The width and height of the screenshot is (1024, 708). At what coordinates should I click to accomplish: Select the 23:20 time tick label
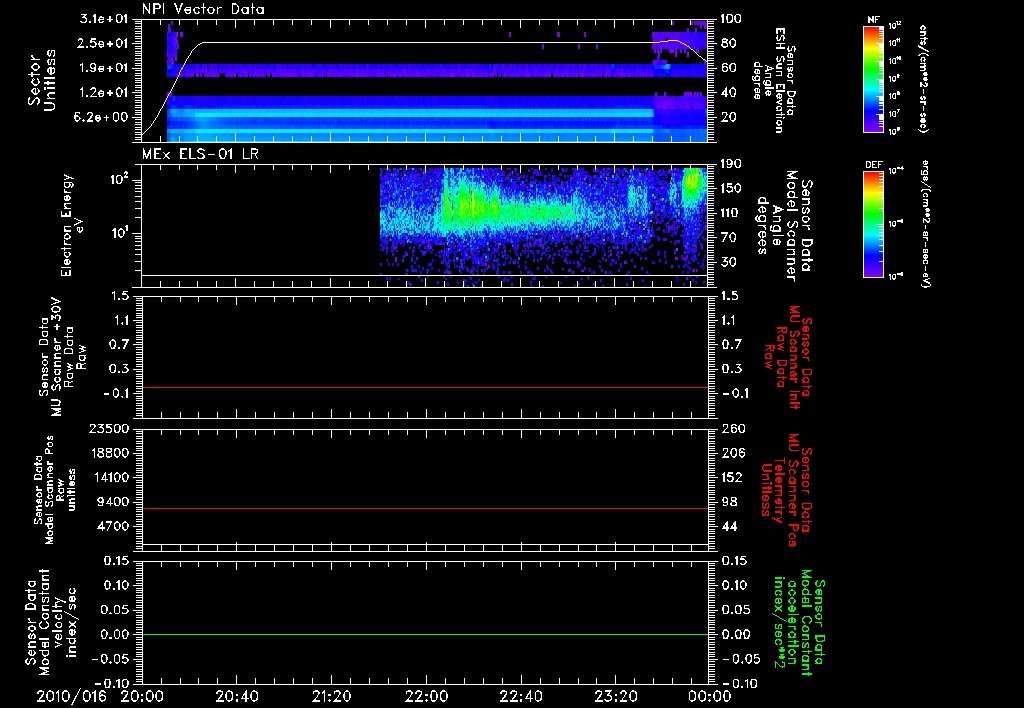click(615, 696)
